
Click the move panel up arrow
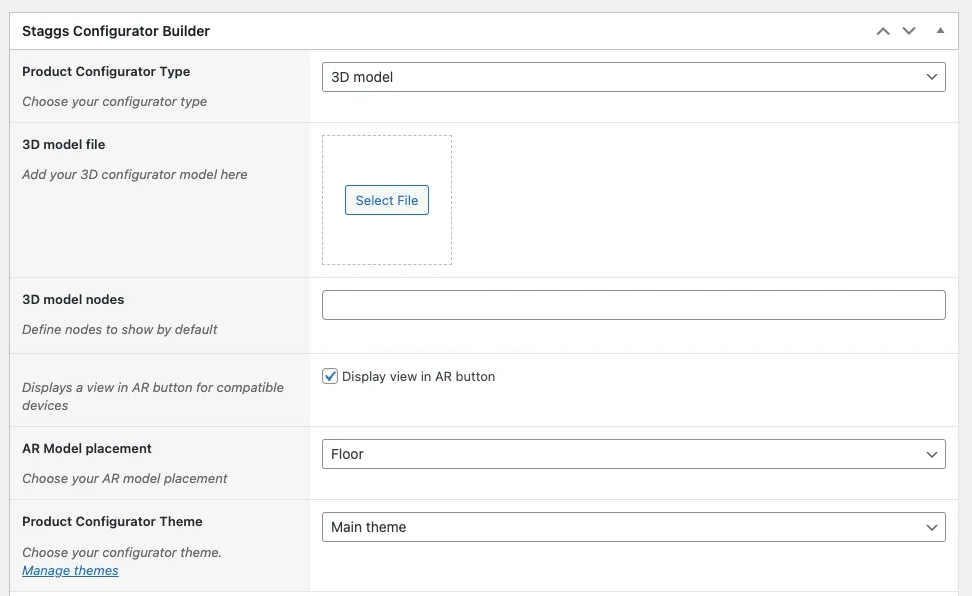(883, 31)
